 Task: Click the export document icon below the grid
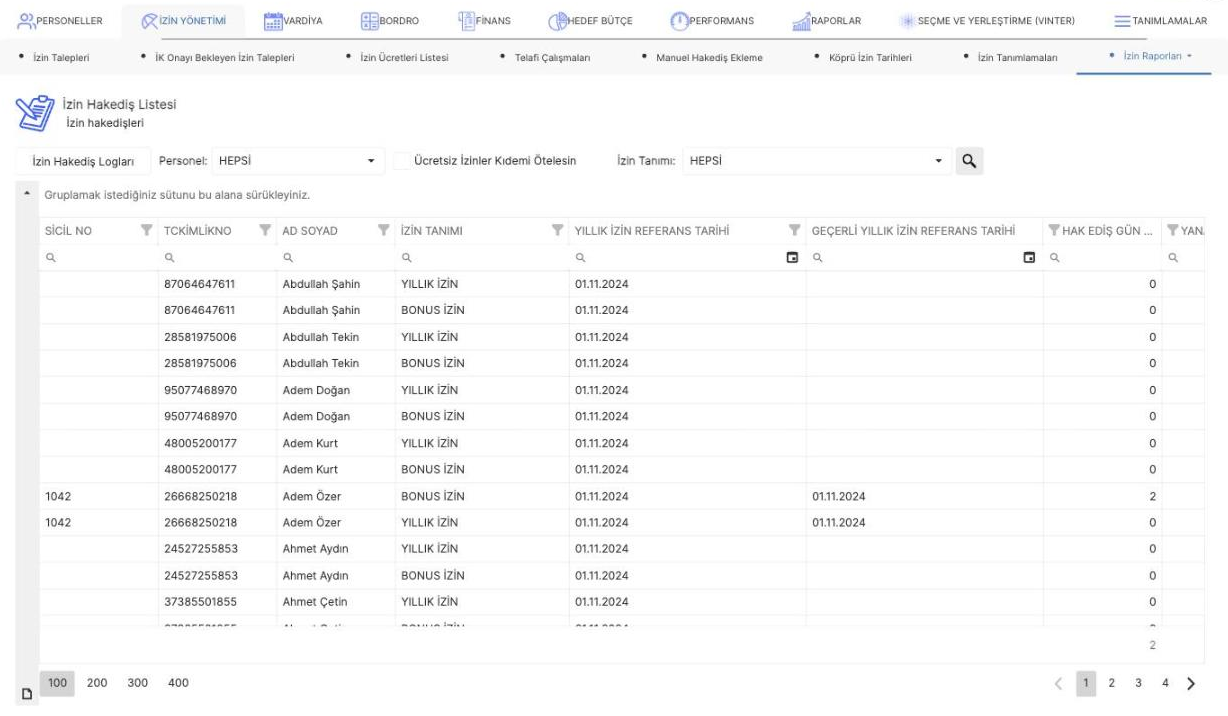pyautogui.click(x=27, y=694)
